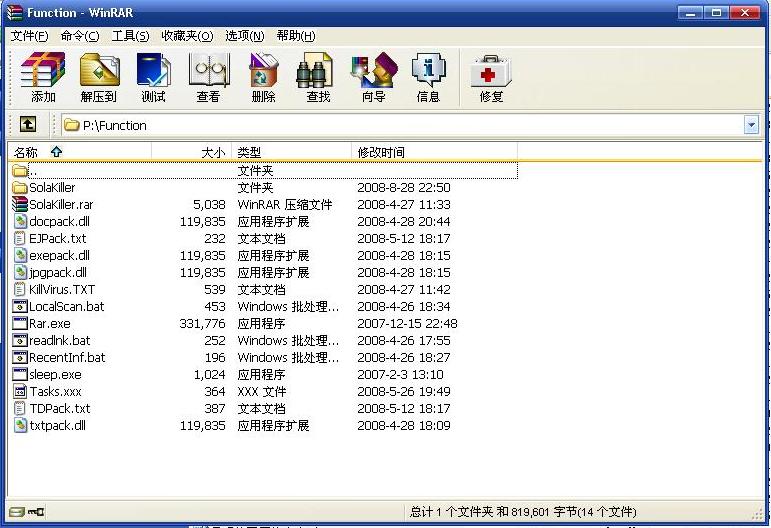Click the drive icon in status bar

(x=16, y=512)
